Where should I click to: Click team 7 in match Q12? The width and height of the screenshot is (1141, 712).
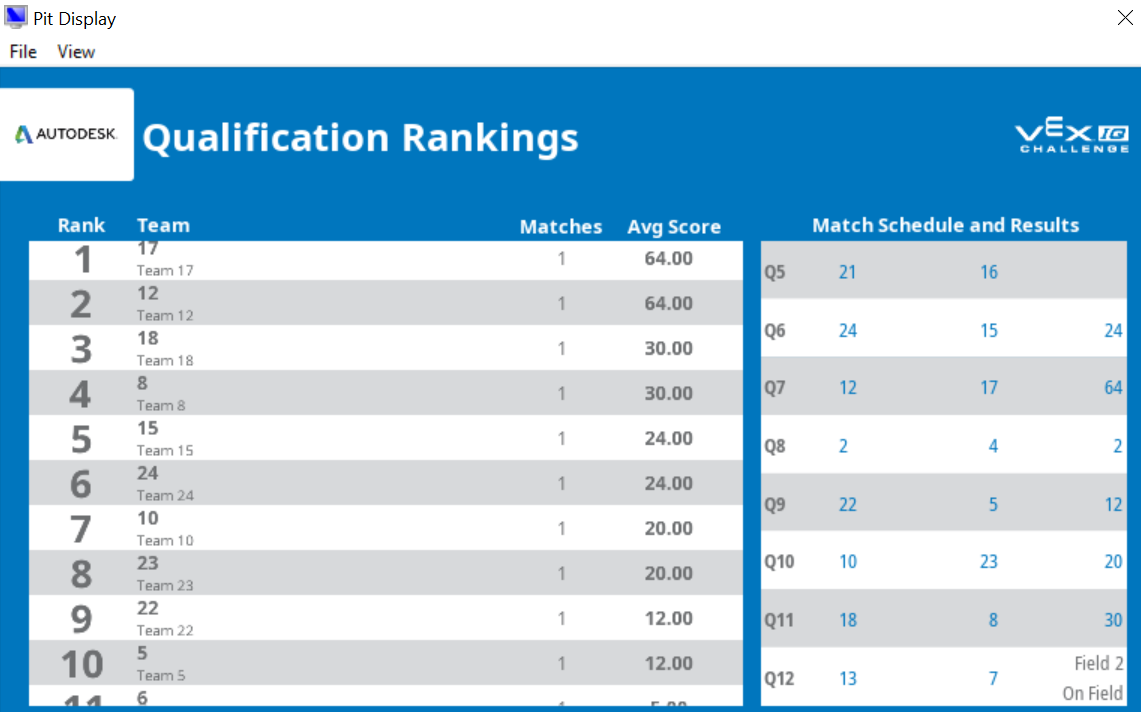click(993, 678)
